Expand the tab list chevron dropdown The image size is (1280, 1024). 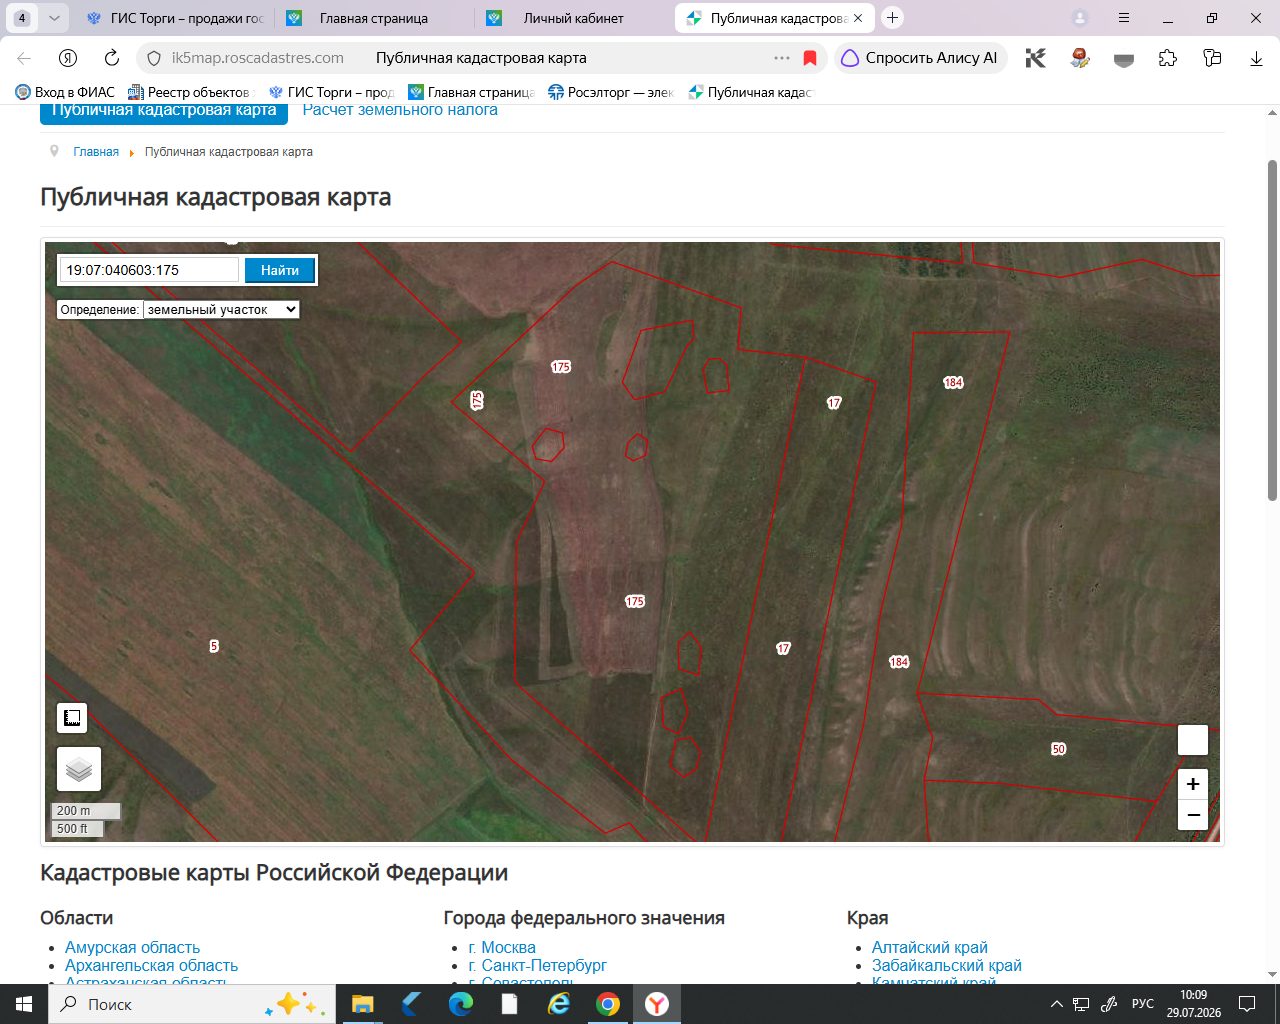click(x=54, y=18)
